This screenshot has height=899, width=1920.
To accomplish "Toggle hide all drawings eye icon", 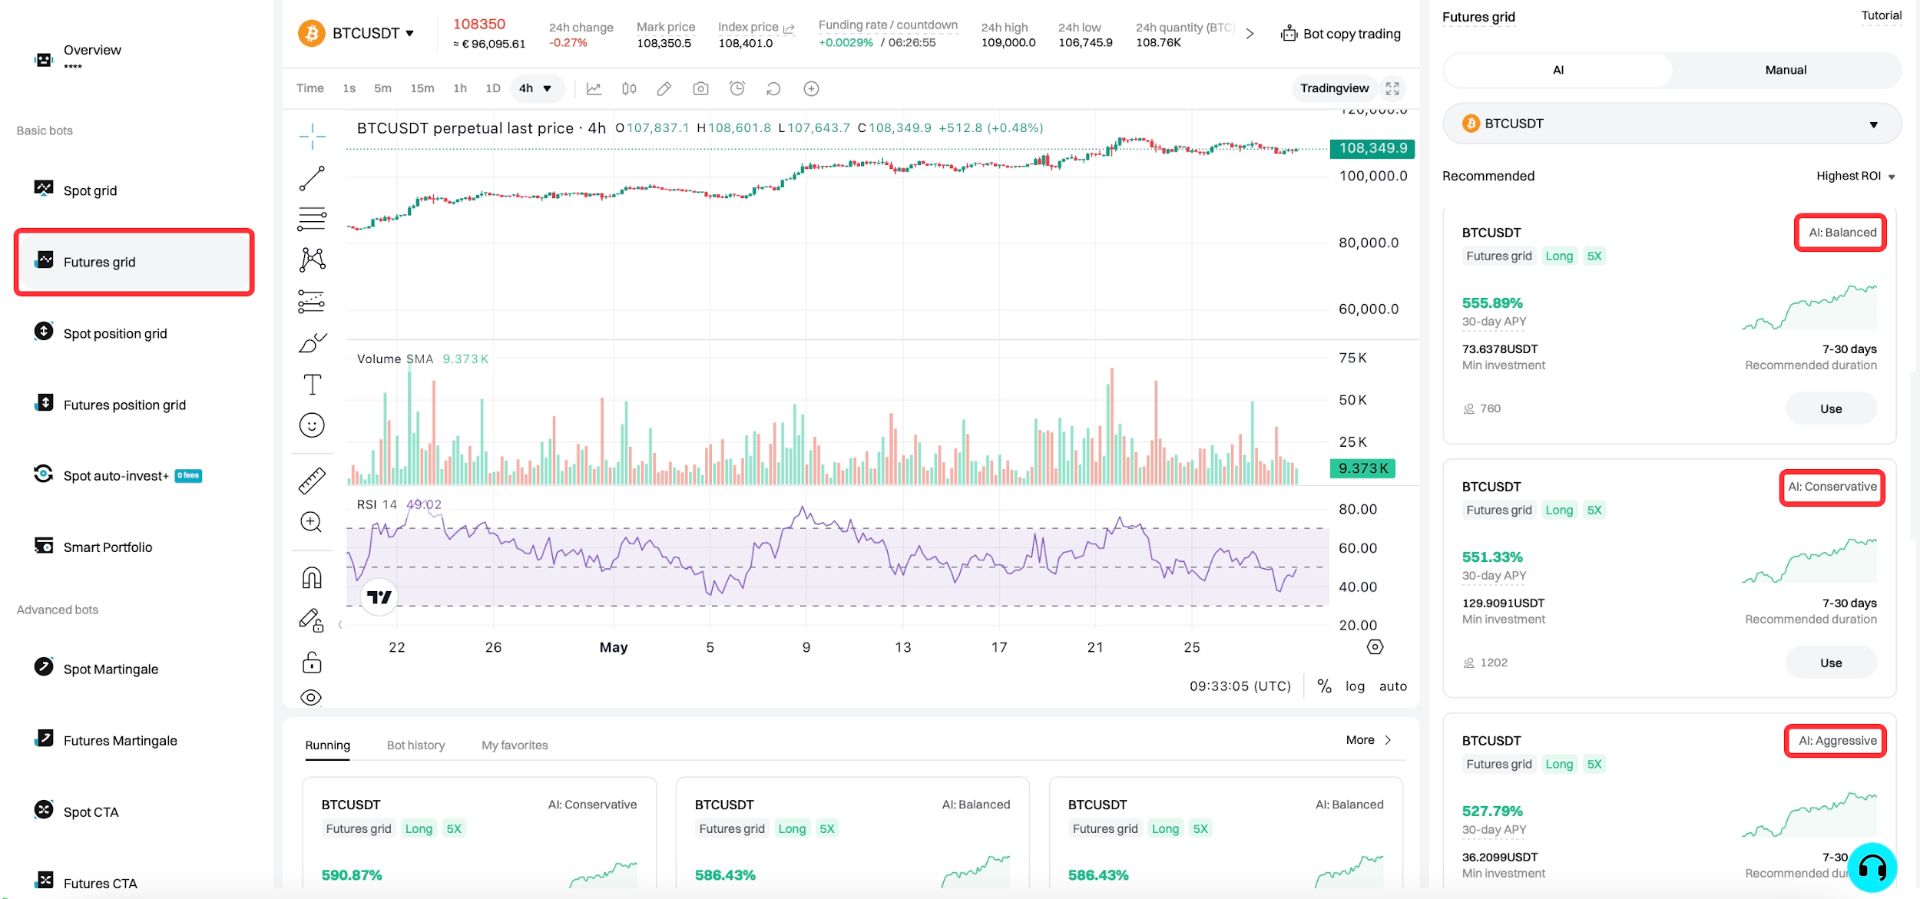I will pos(312,698).
